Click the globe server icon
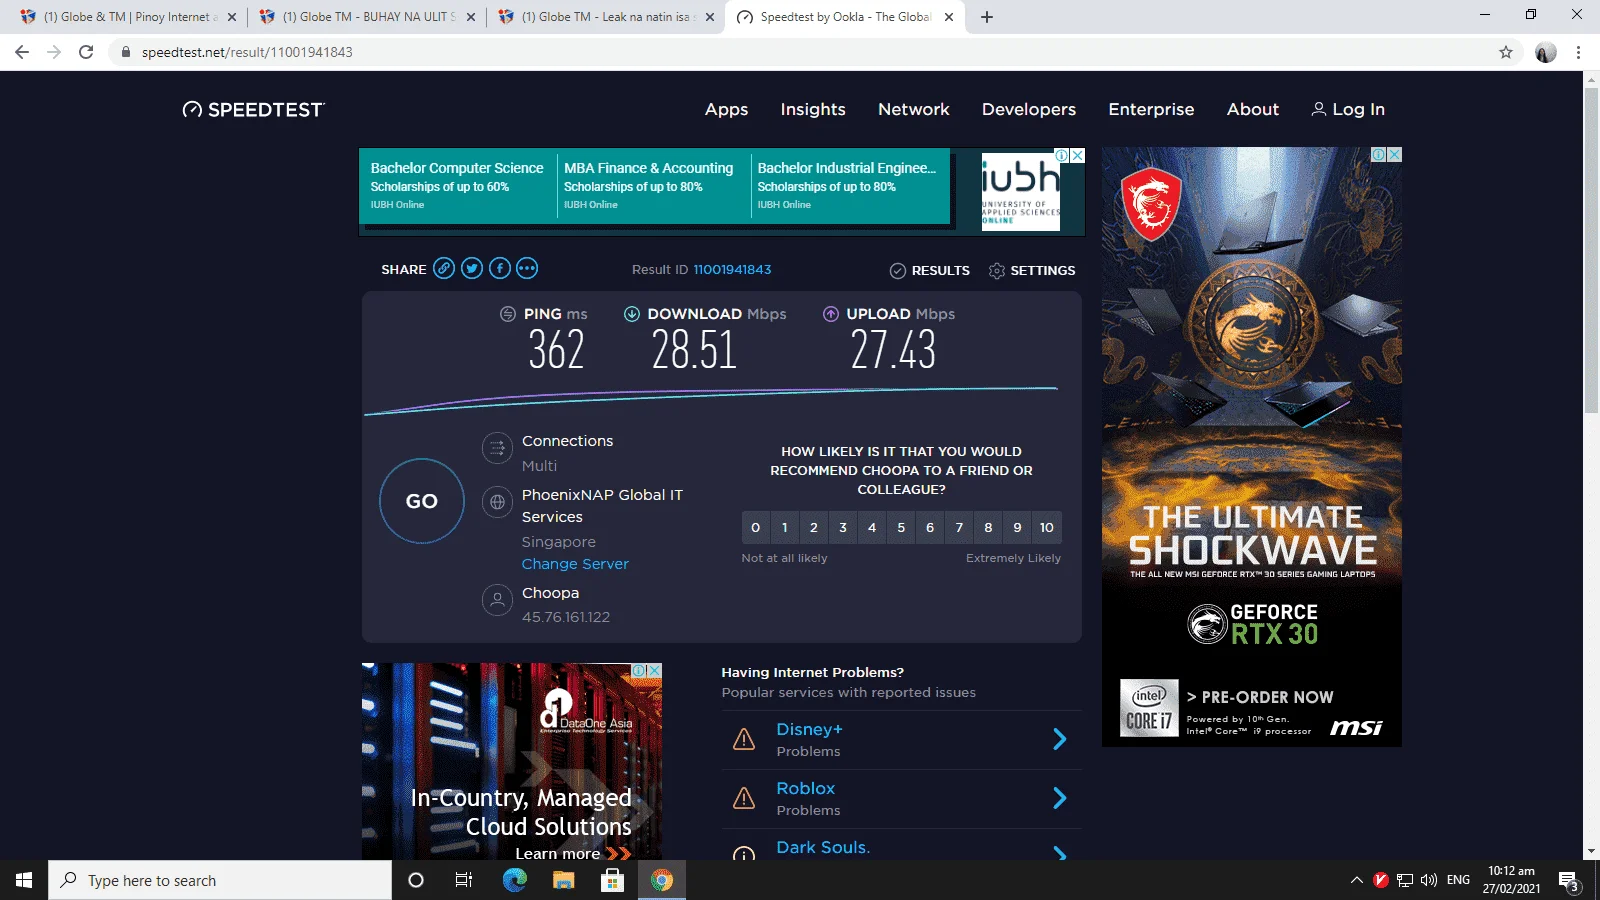 [x=497, y=502]
